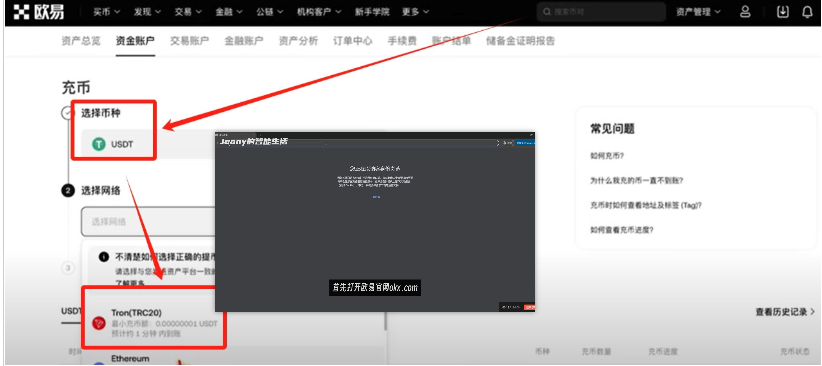Image resolution: width=822 pixels, height=366 pixels.
Task: Click the 欧易 OKX logo
Action: (x=39, y=12)
